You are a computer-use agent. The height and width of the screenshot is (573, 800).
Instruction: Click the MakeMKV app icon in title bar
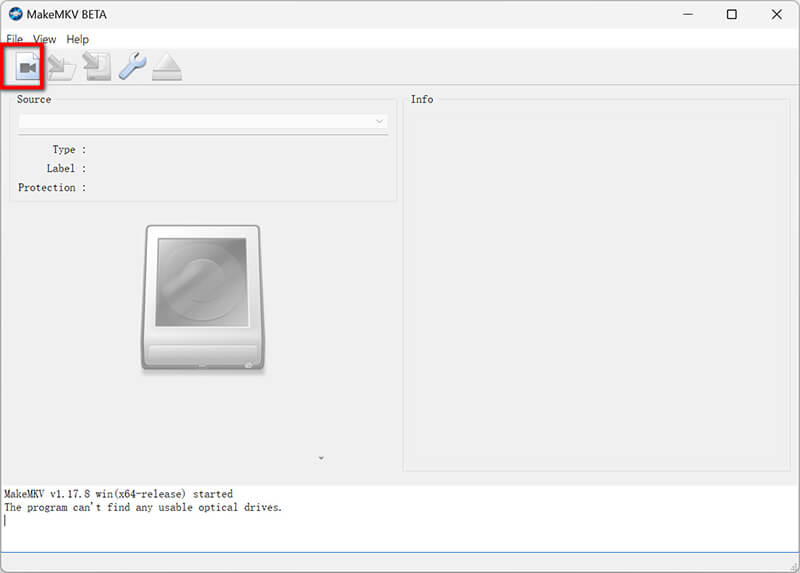pyautogui.click(x=15, y=14)
